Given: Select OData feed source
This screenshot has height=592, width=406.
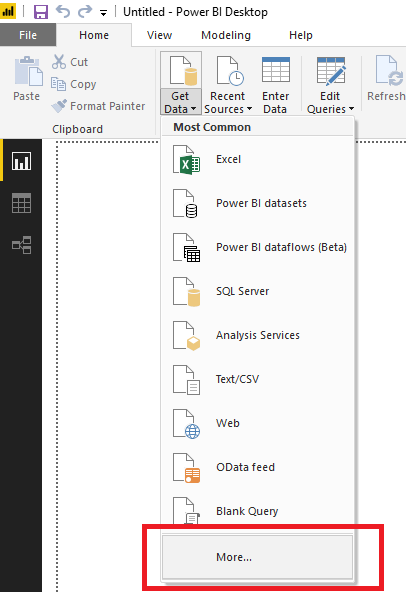Looking at the screenshot, I should [x=258, y=467].
